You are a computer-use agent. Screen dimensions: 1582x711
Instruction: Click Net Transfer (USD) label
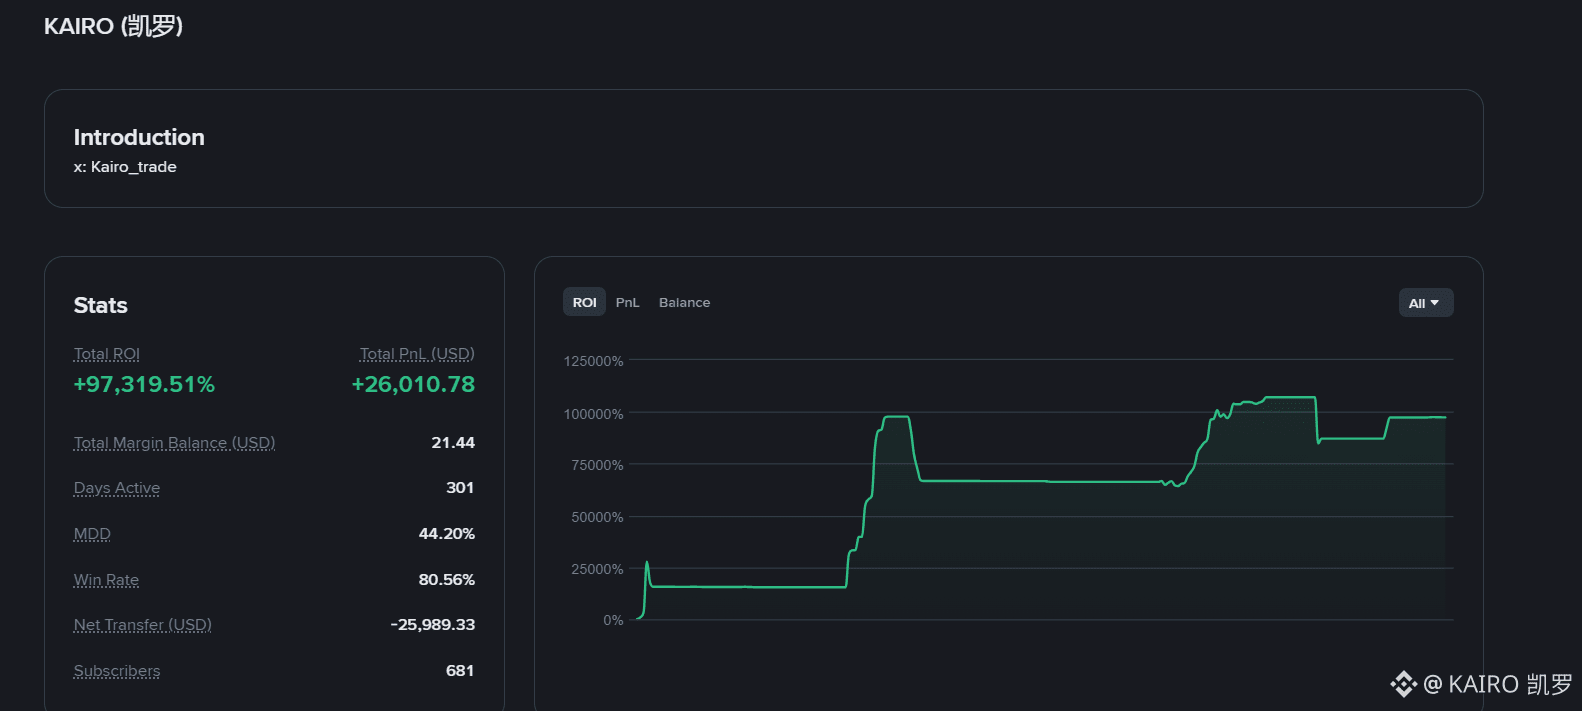pos(142,625)
